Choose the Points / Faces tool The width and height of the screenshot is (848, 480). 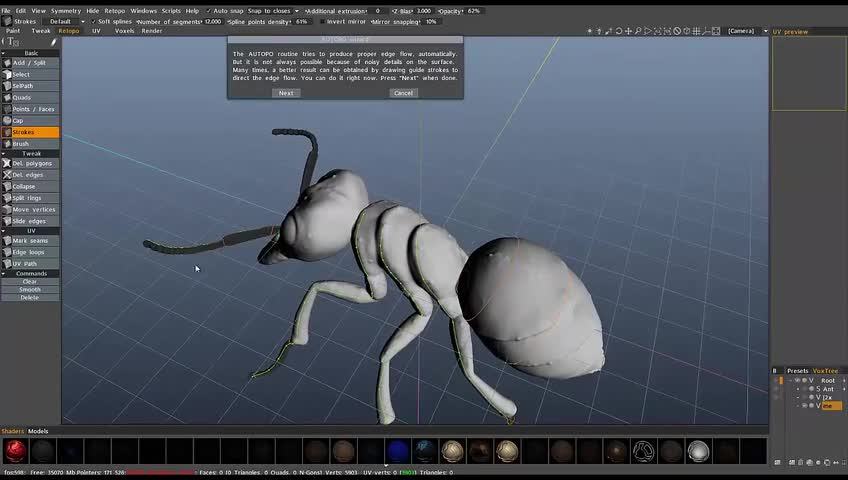[x=30, y=109]
